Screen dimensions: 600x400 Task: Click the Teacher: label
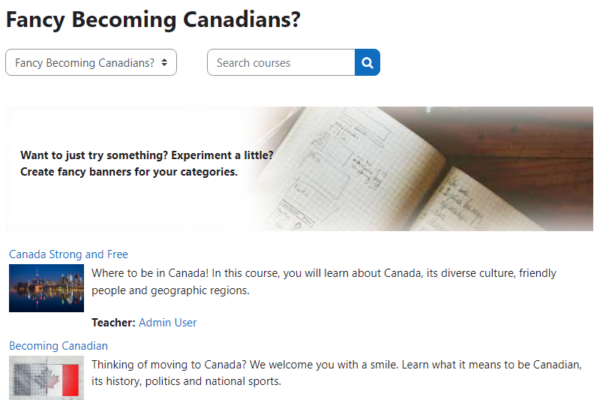tap(112, 322)
